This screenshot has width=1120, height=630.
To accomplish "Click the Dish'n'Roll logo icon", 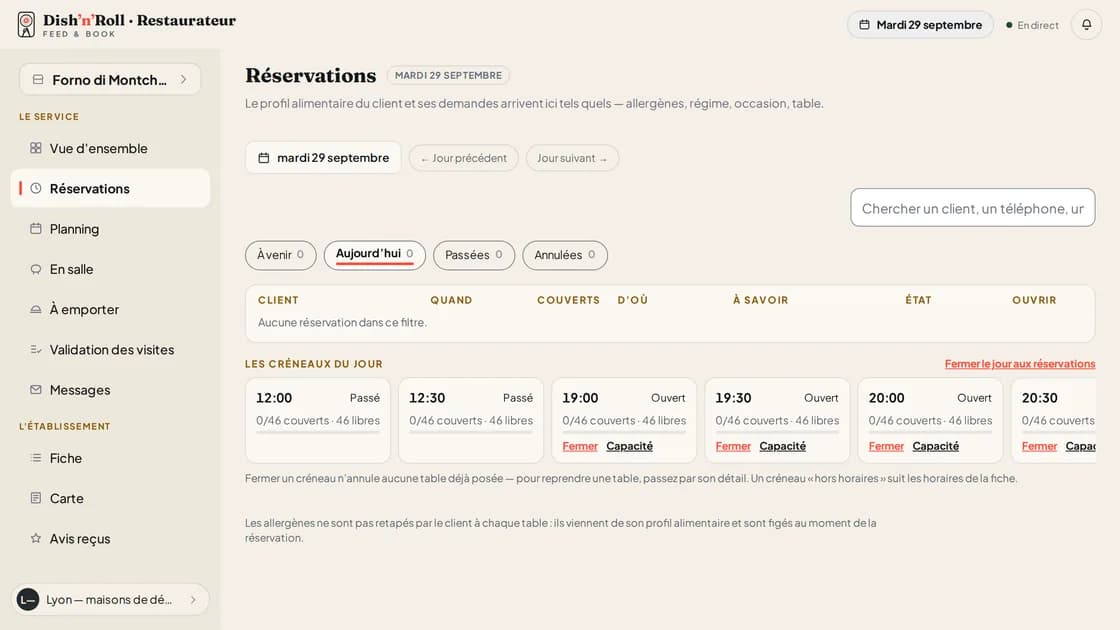I will tap(26, 24).
